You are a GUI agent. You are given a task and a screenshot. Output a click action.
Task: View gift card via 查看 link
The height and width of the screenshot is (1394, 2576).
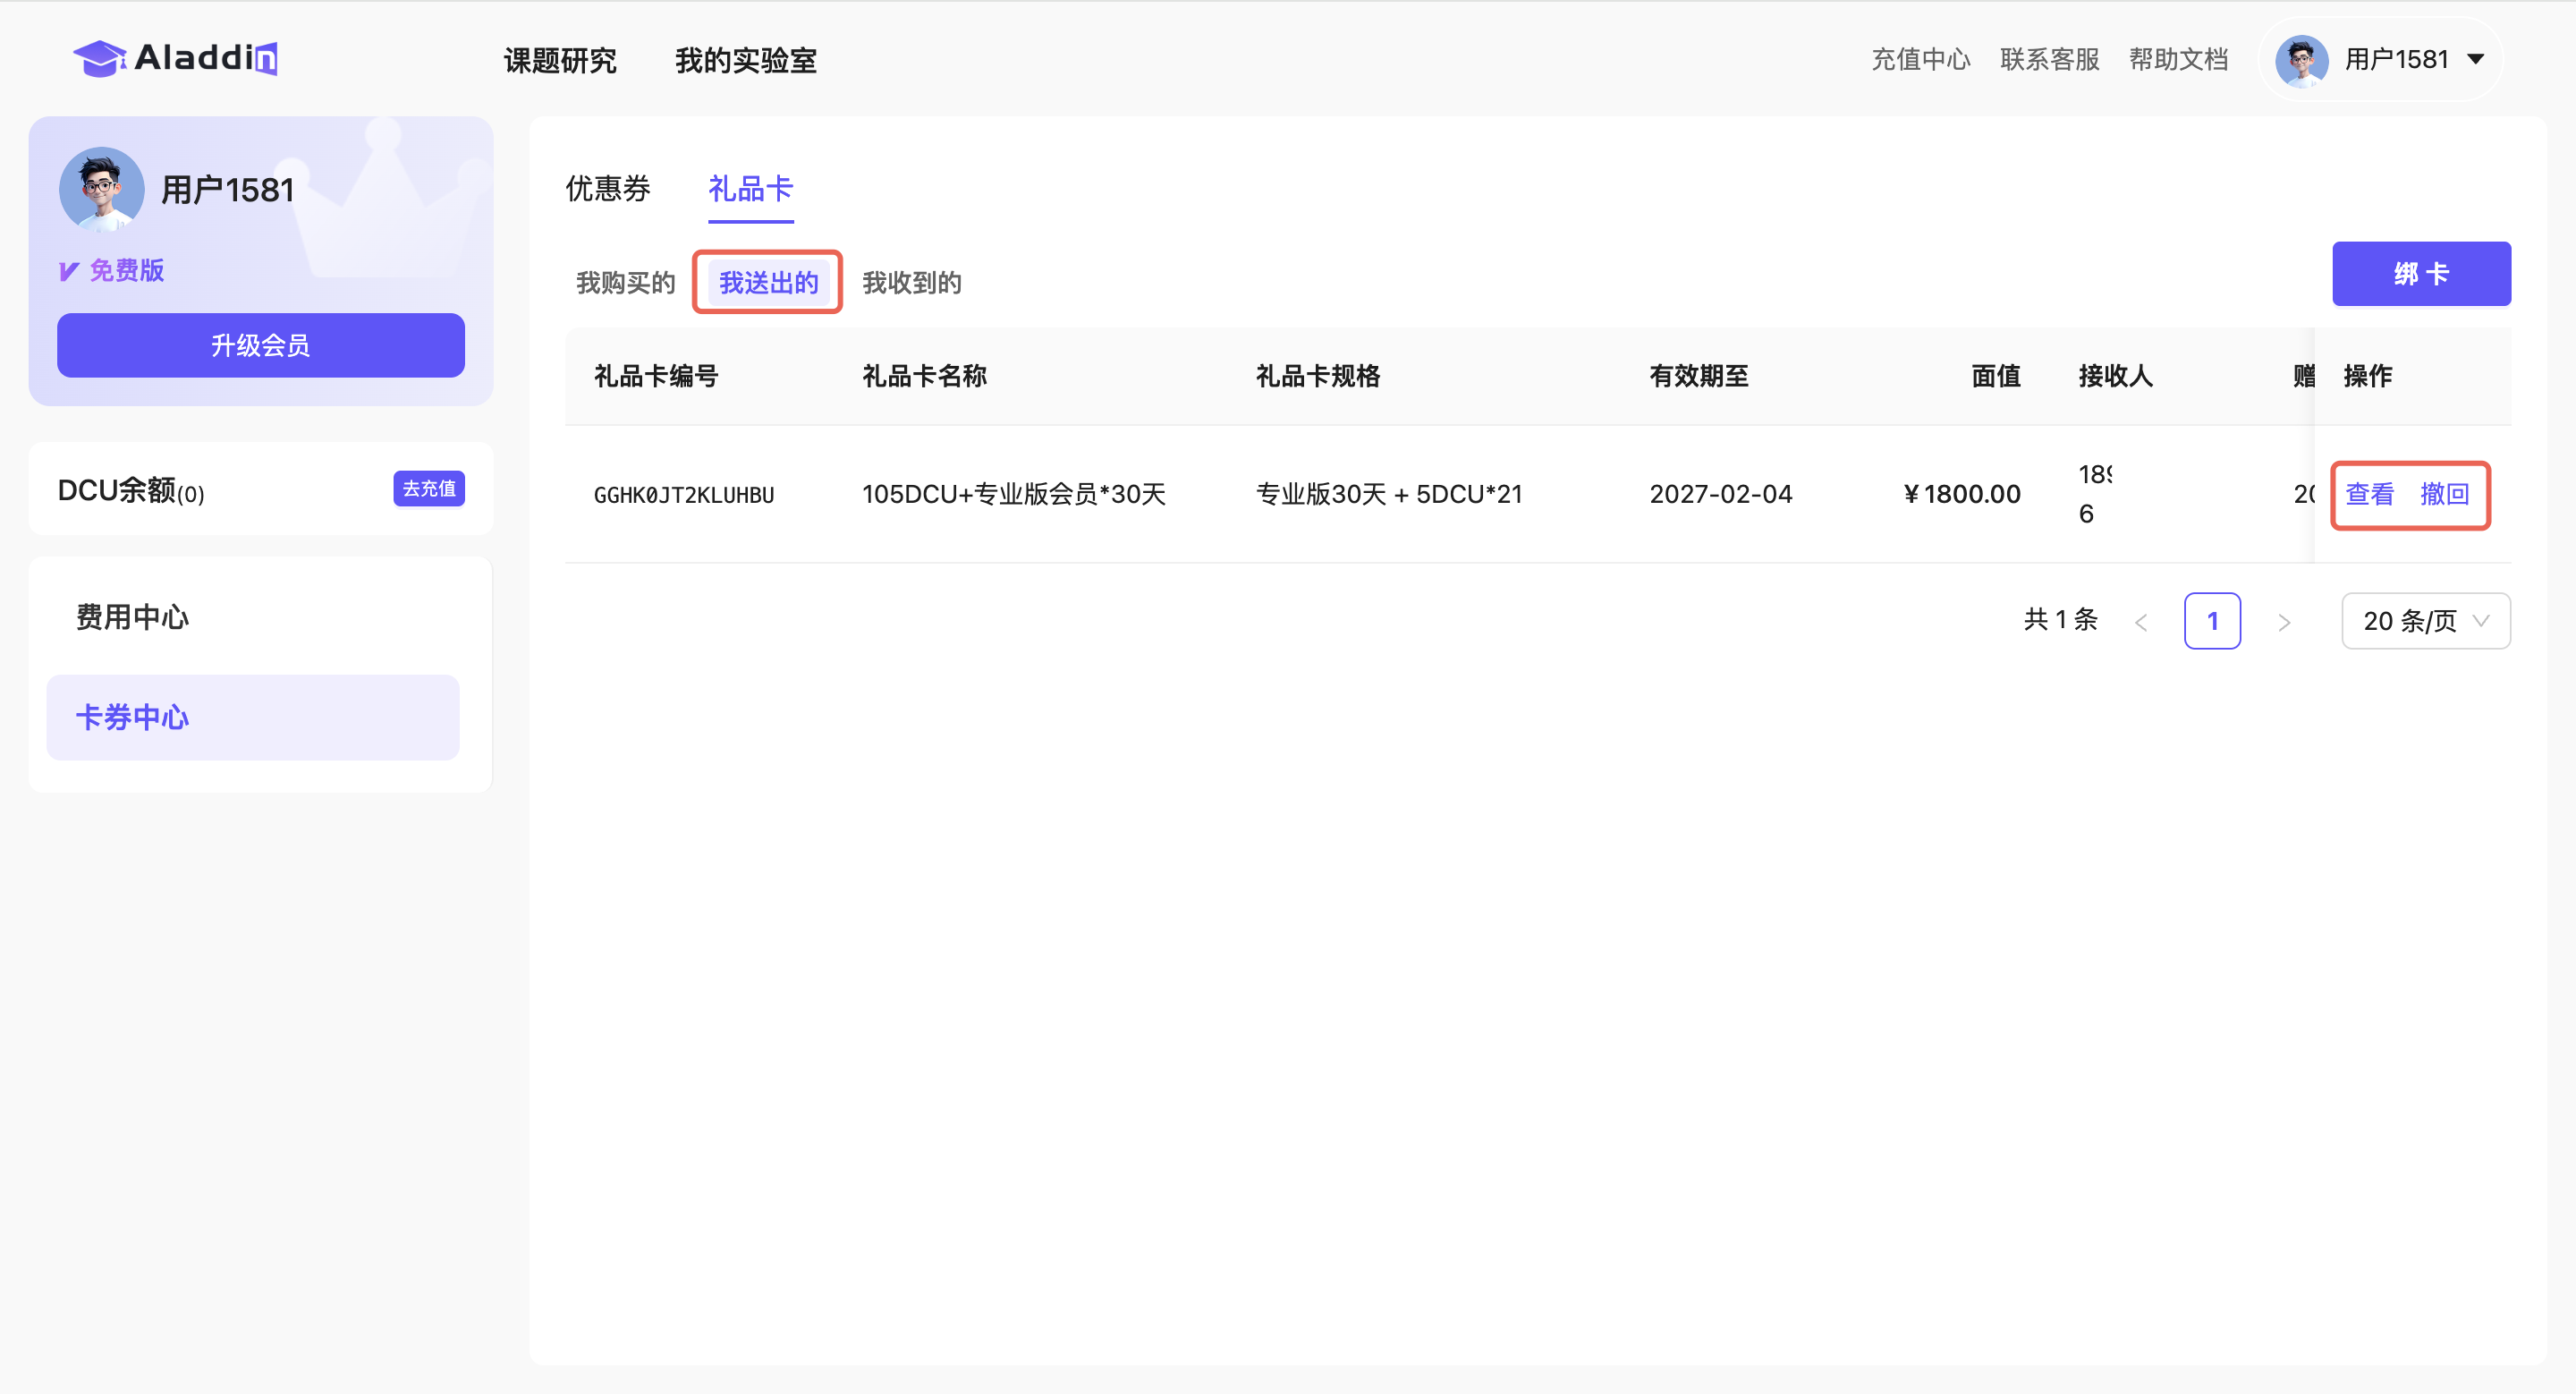2369,494
